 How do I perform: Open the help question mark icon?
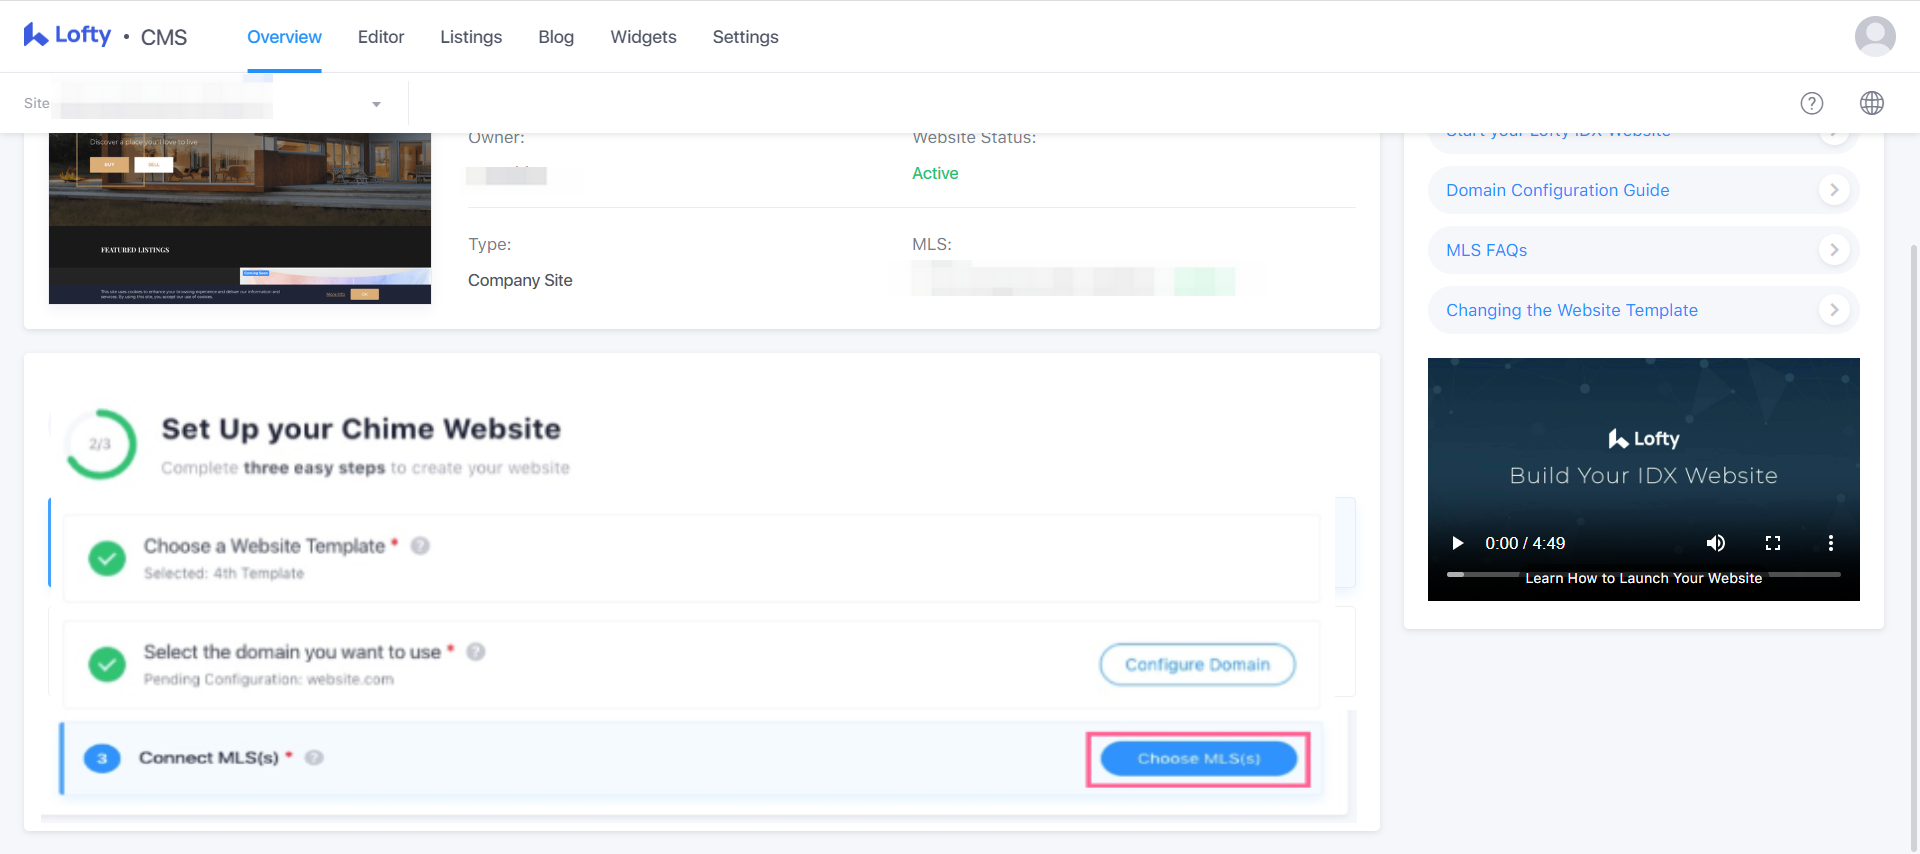tap(1812, 103)
